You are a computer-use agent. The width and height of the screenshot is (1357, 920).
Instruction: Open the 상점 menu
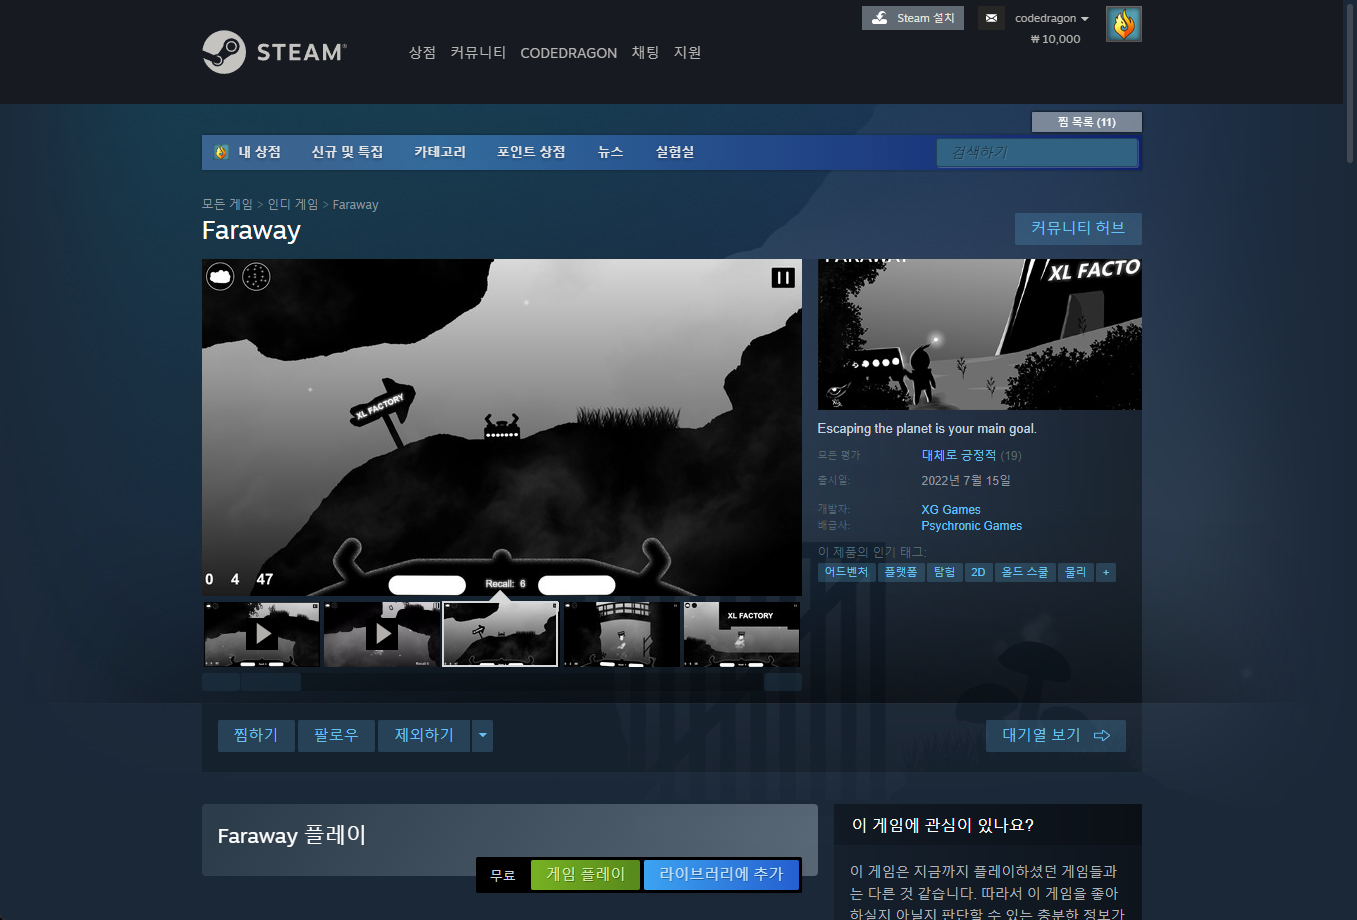[422, 52]
